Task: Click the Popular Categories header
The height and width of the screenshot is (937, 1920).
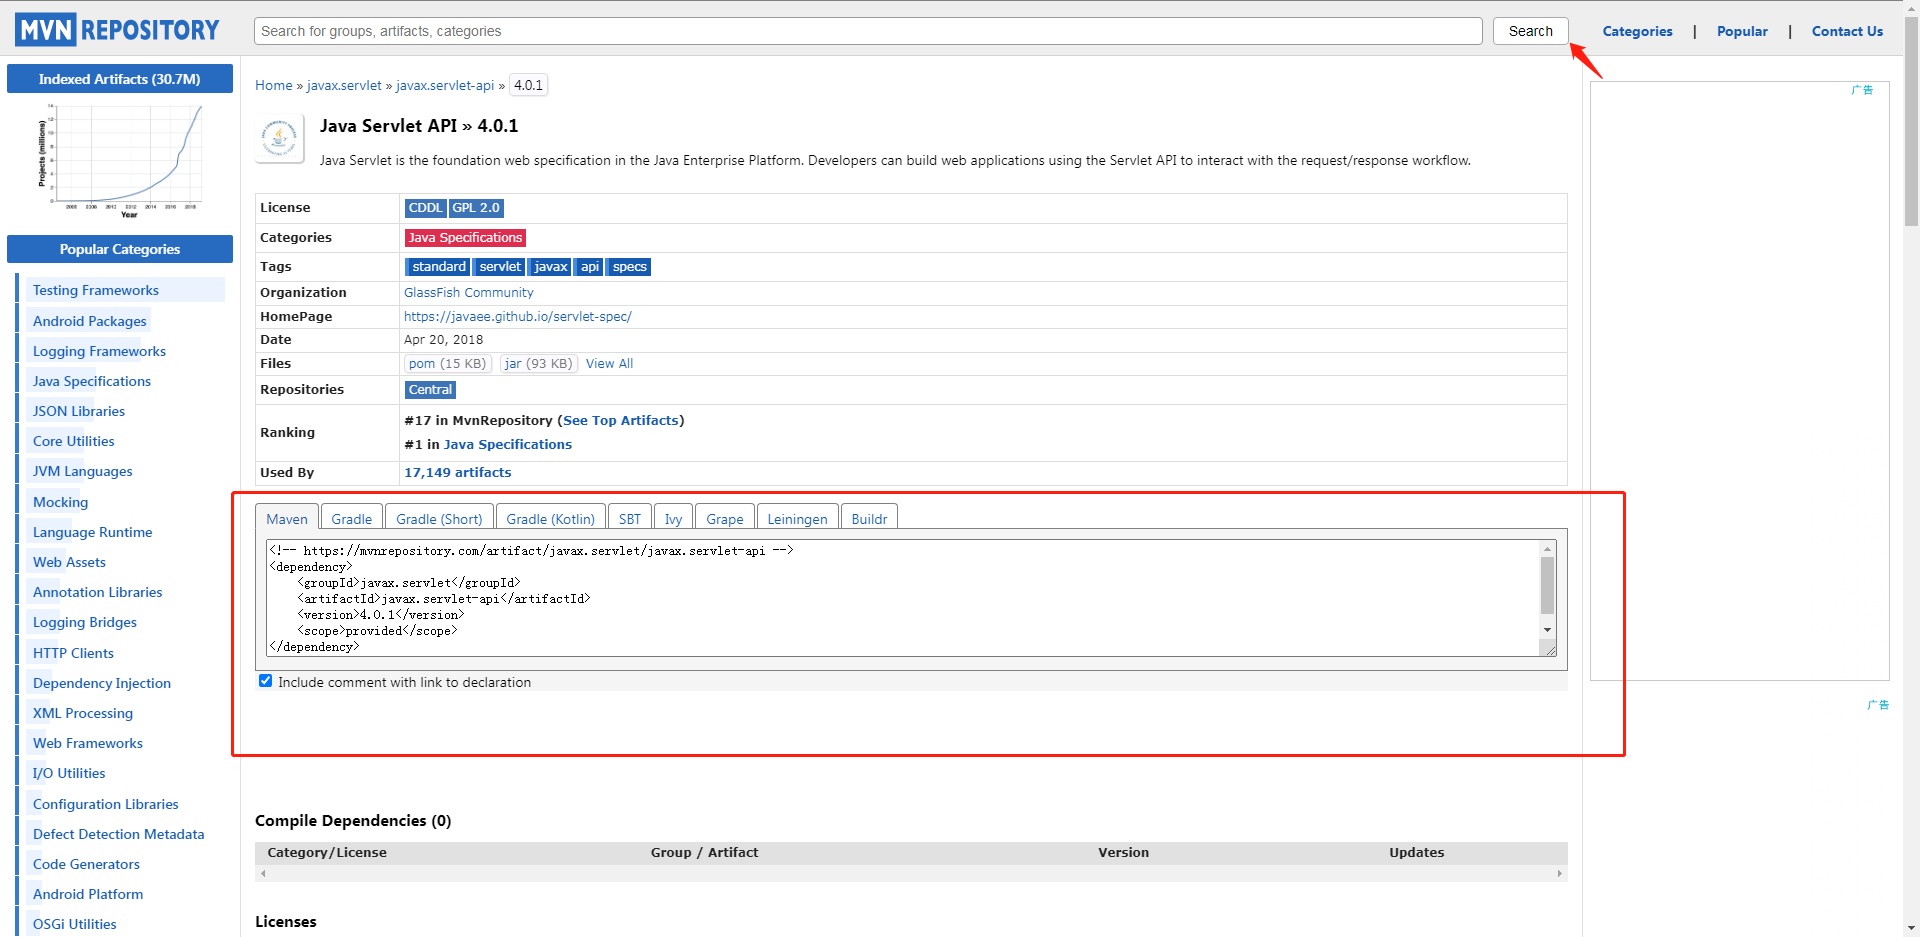Action: [x=120, y=249]
